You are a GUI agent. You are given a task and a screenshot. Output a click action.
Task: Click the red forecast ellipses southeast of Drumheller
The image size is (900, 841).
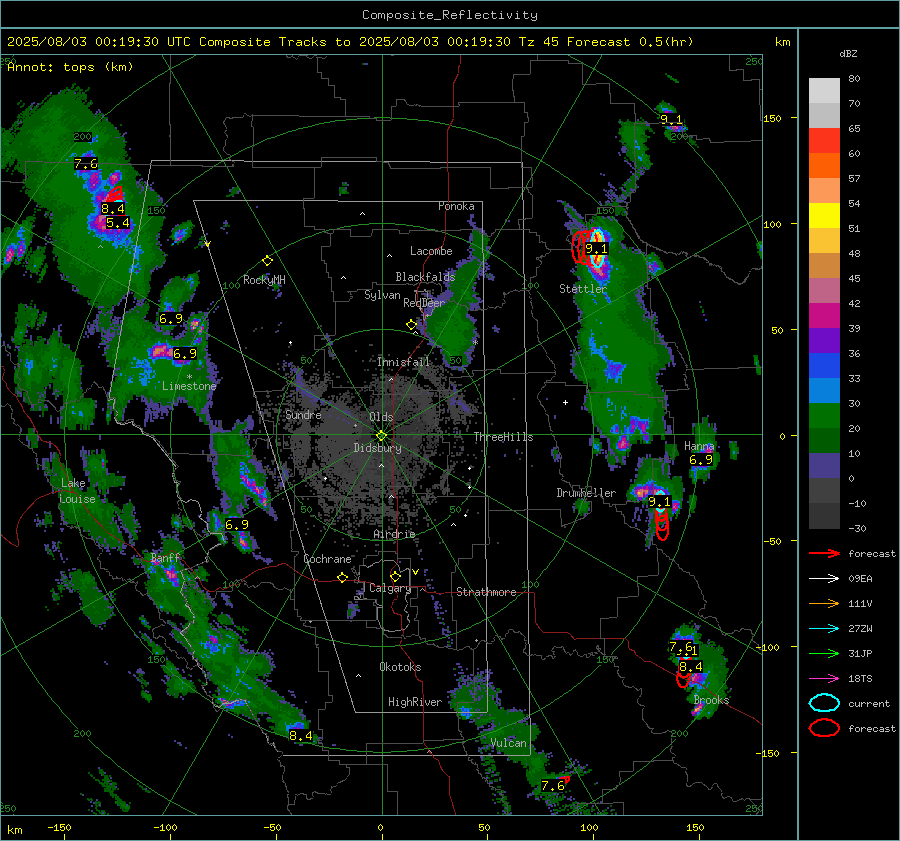(662, 524)
